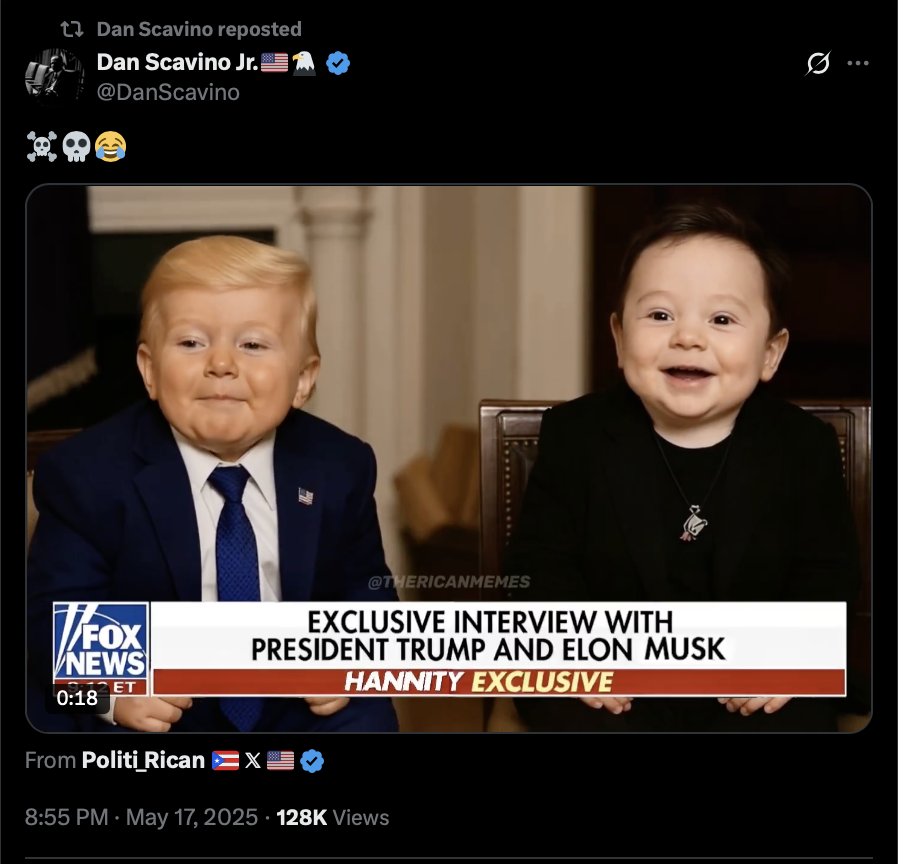
Task: Click the skull and crossbones emoji
Action: tap(42, 147)
